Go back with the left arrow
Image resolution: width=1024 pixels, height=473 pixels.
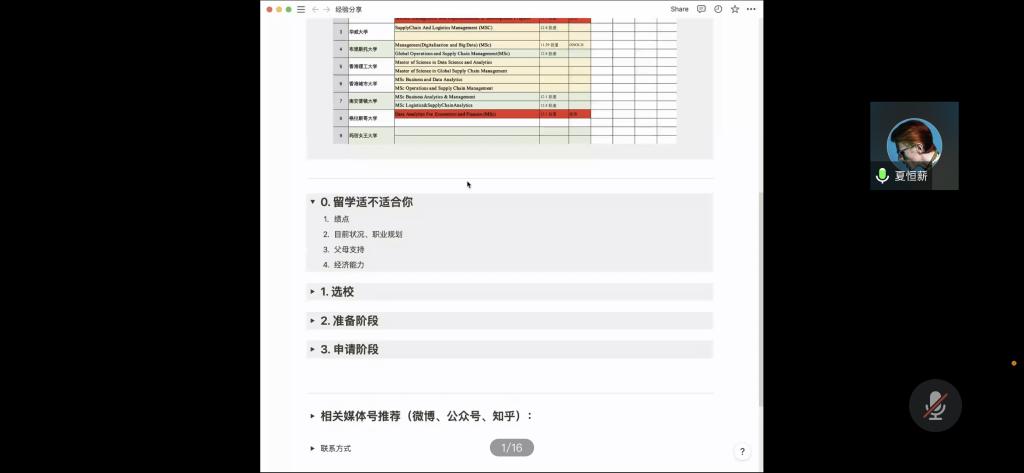tap(315, 9)
